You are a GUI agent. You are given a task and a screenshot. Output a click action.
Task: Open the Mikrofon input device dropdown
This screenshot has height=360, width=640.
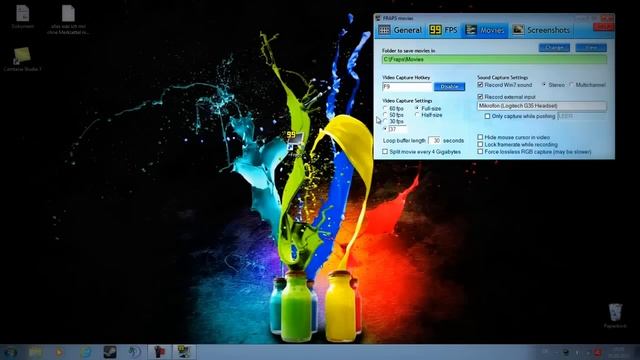pos(542,106)
